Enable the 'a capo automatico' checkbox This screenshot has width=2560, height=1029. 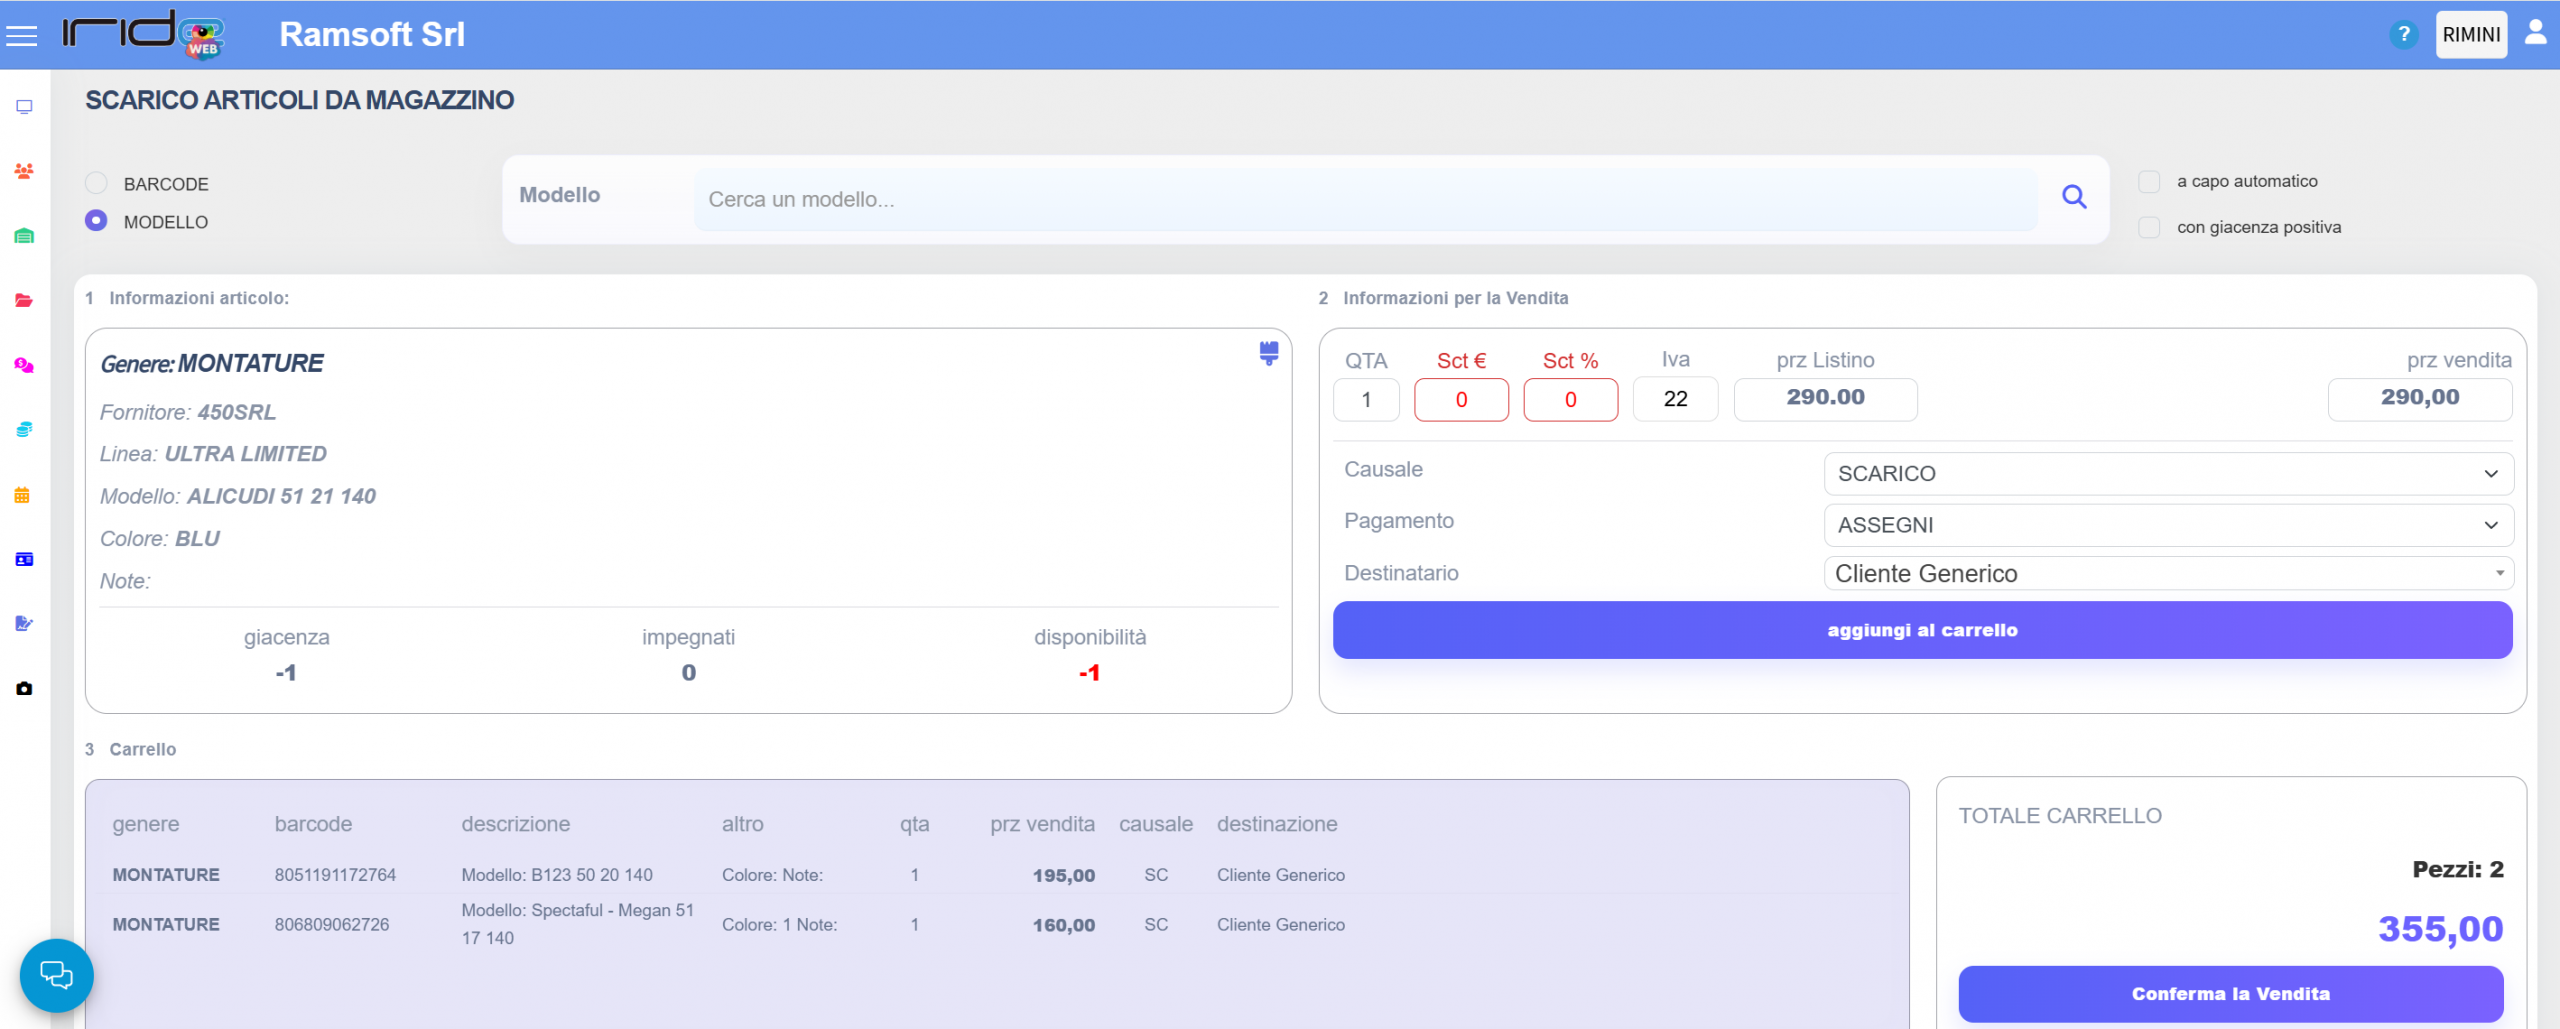pos(2149,182)
